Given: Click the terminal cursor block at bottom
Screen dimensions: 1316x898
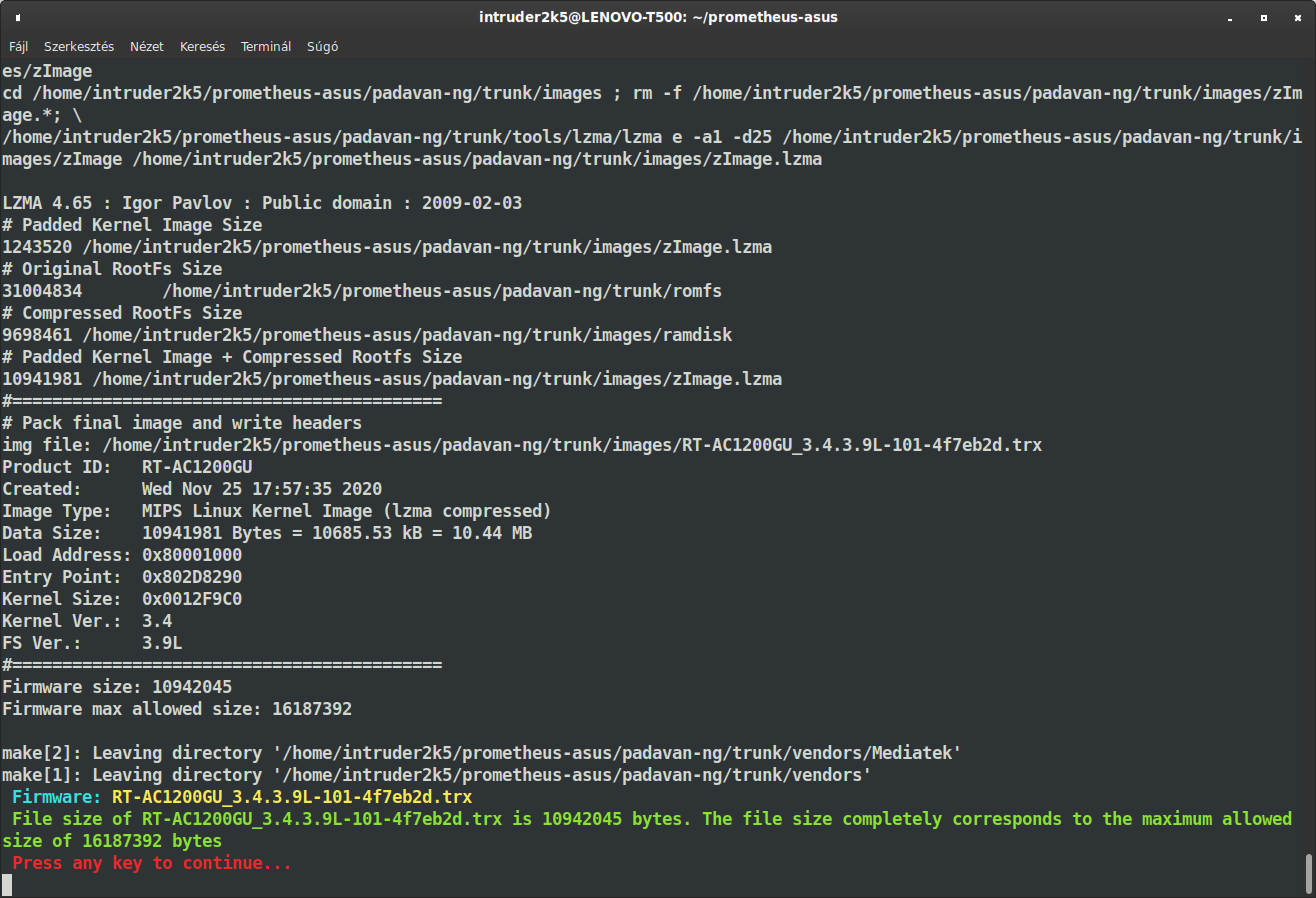Looking at the screenshot, I should coord(7,885).
